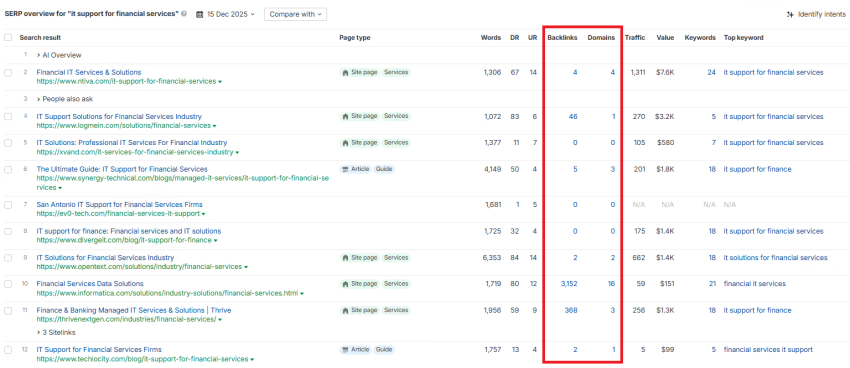
Task: Sort by the DR column header
Action: (x=514, y=38)
